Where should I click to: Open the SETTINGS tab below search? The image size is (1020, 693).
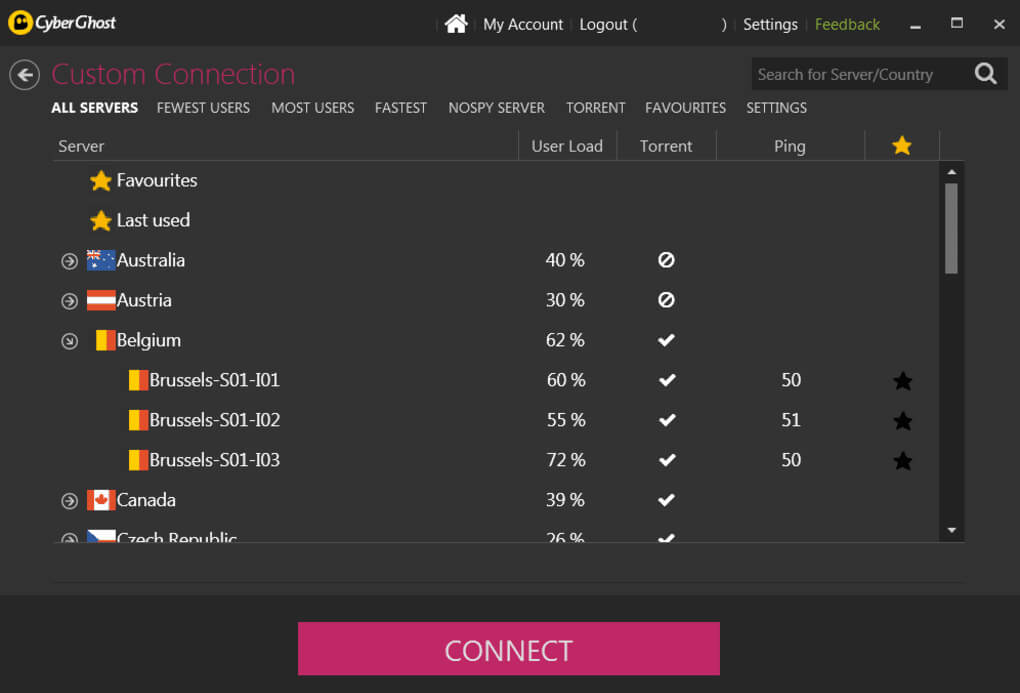[777, 108]
